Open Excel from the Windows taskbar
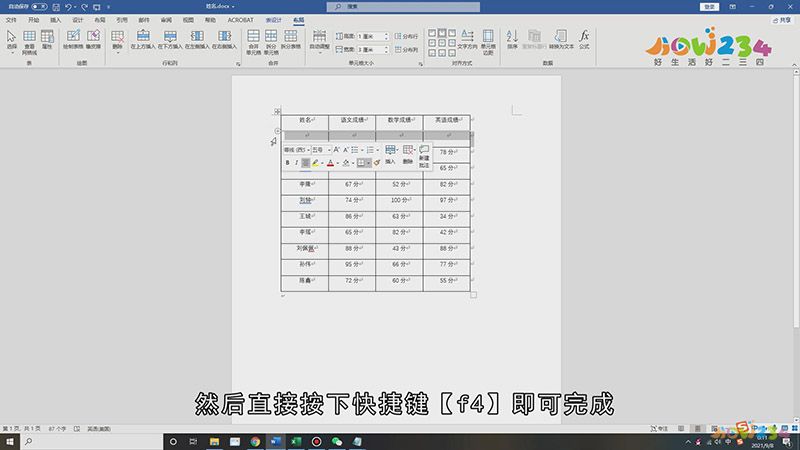 296,441
